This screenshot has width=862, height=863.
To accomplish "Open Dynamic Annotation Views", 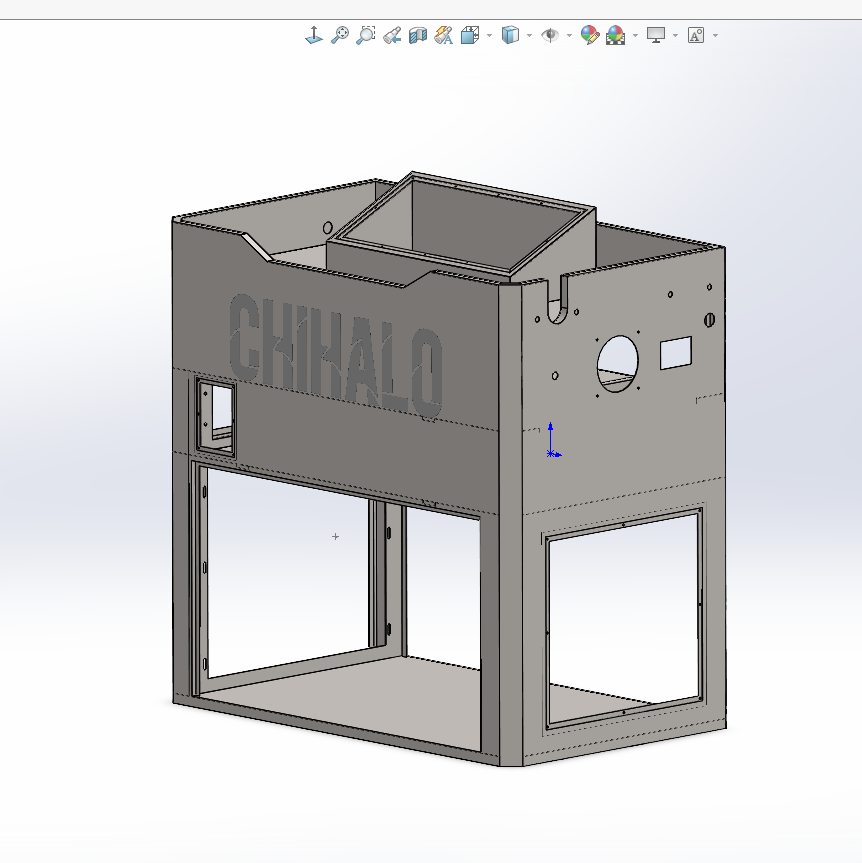I will (x=444, y=35).
